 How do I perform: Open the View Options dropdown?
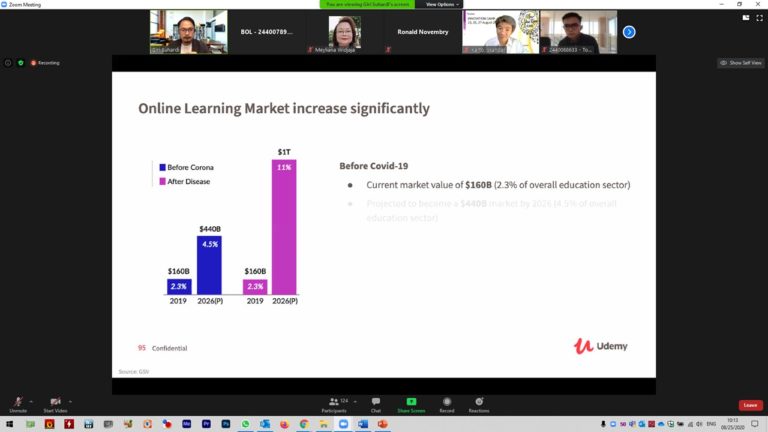[x=442, y=4]
